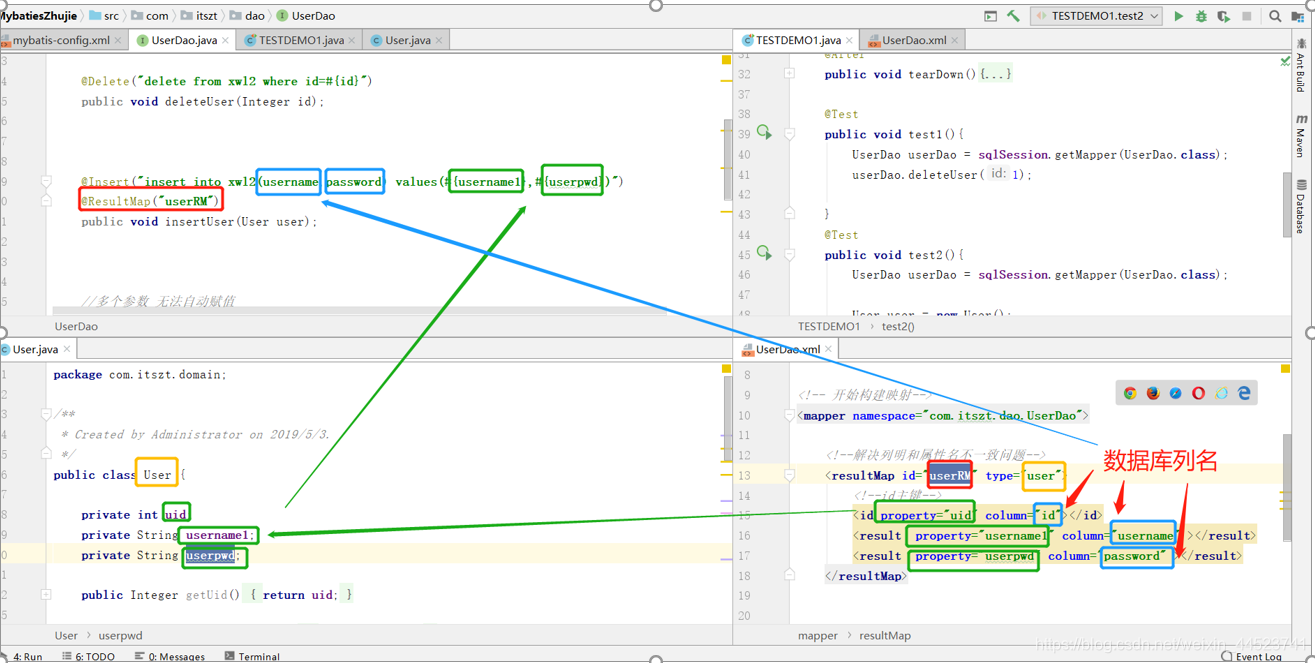The width and height of the screenshot is (1315, 663).
Task: Click the horizontal scrollbar in UserDao.java editor
Action: [x=359, y=311]
